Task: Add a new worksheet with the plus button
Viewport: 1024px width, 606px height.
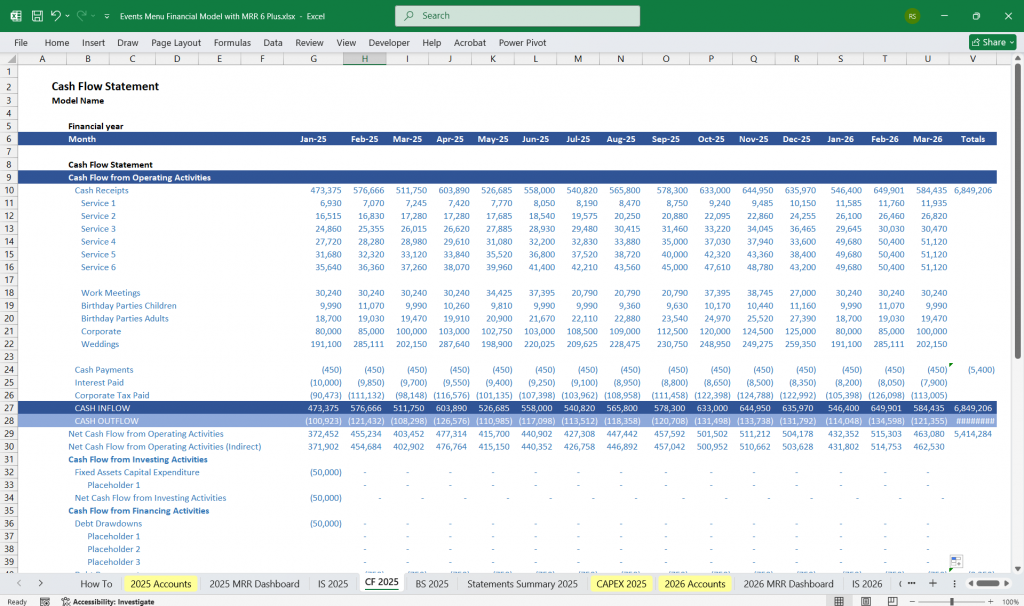Action: 933,583
